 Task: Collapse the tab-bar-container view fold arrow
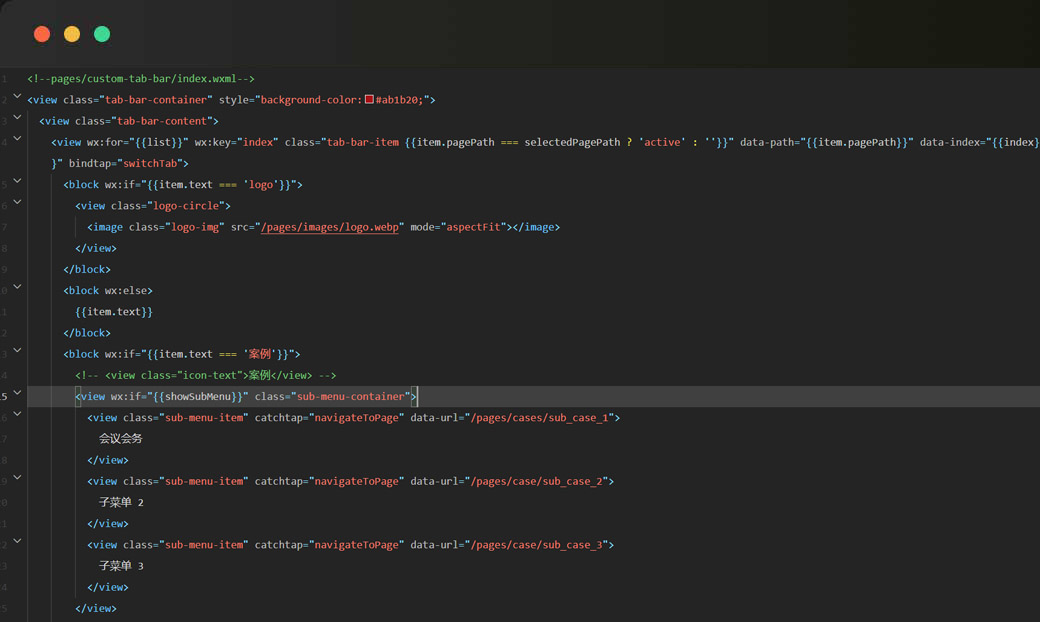[17, 96]
